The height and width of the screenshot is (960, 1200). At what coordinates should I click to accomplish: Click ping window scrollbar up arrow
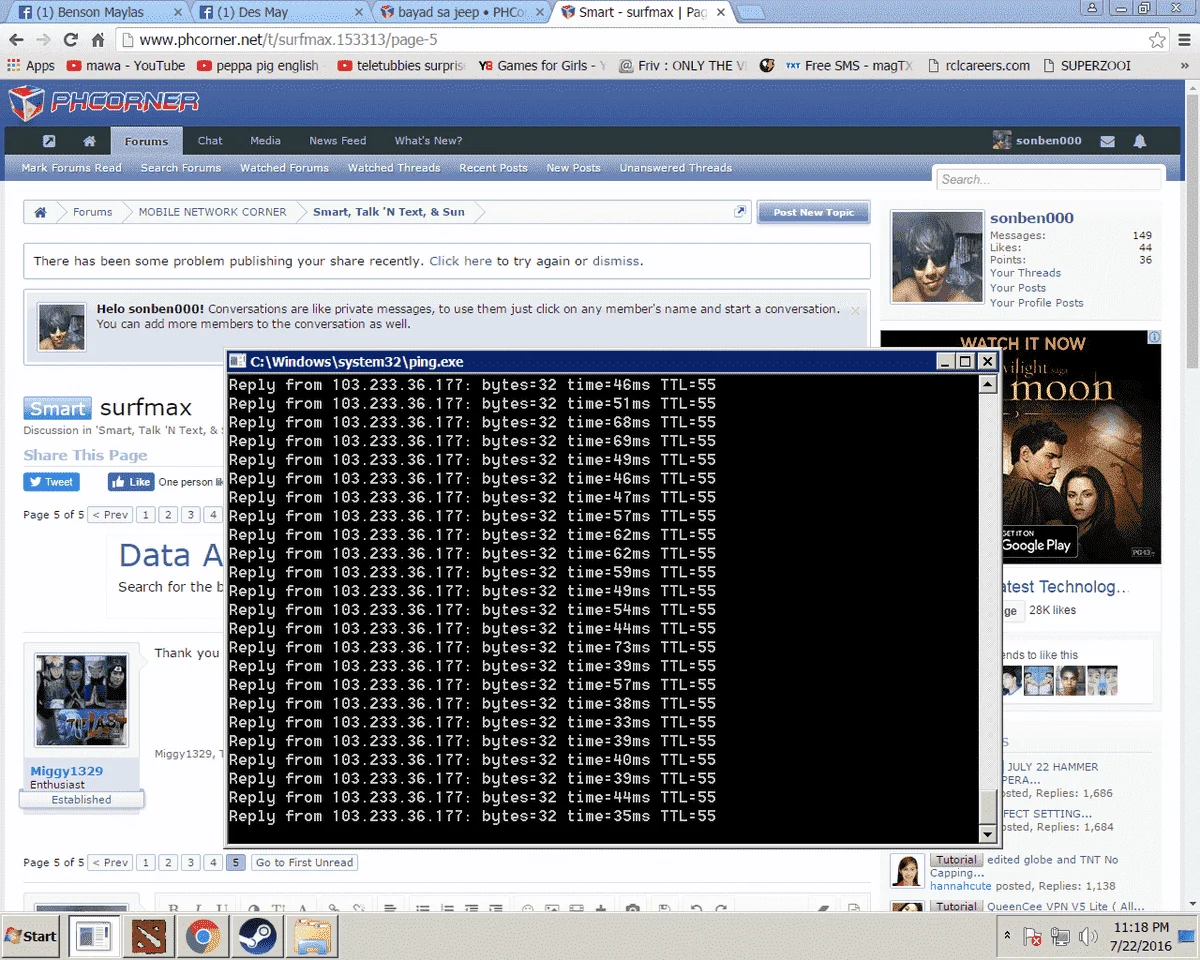coord(987,384)
